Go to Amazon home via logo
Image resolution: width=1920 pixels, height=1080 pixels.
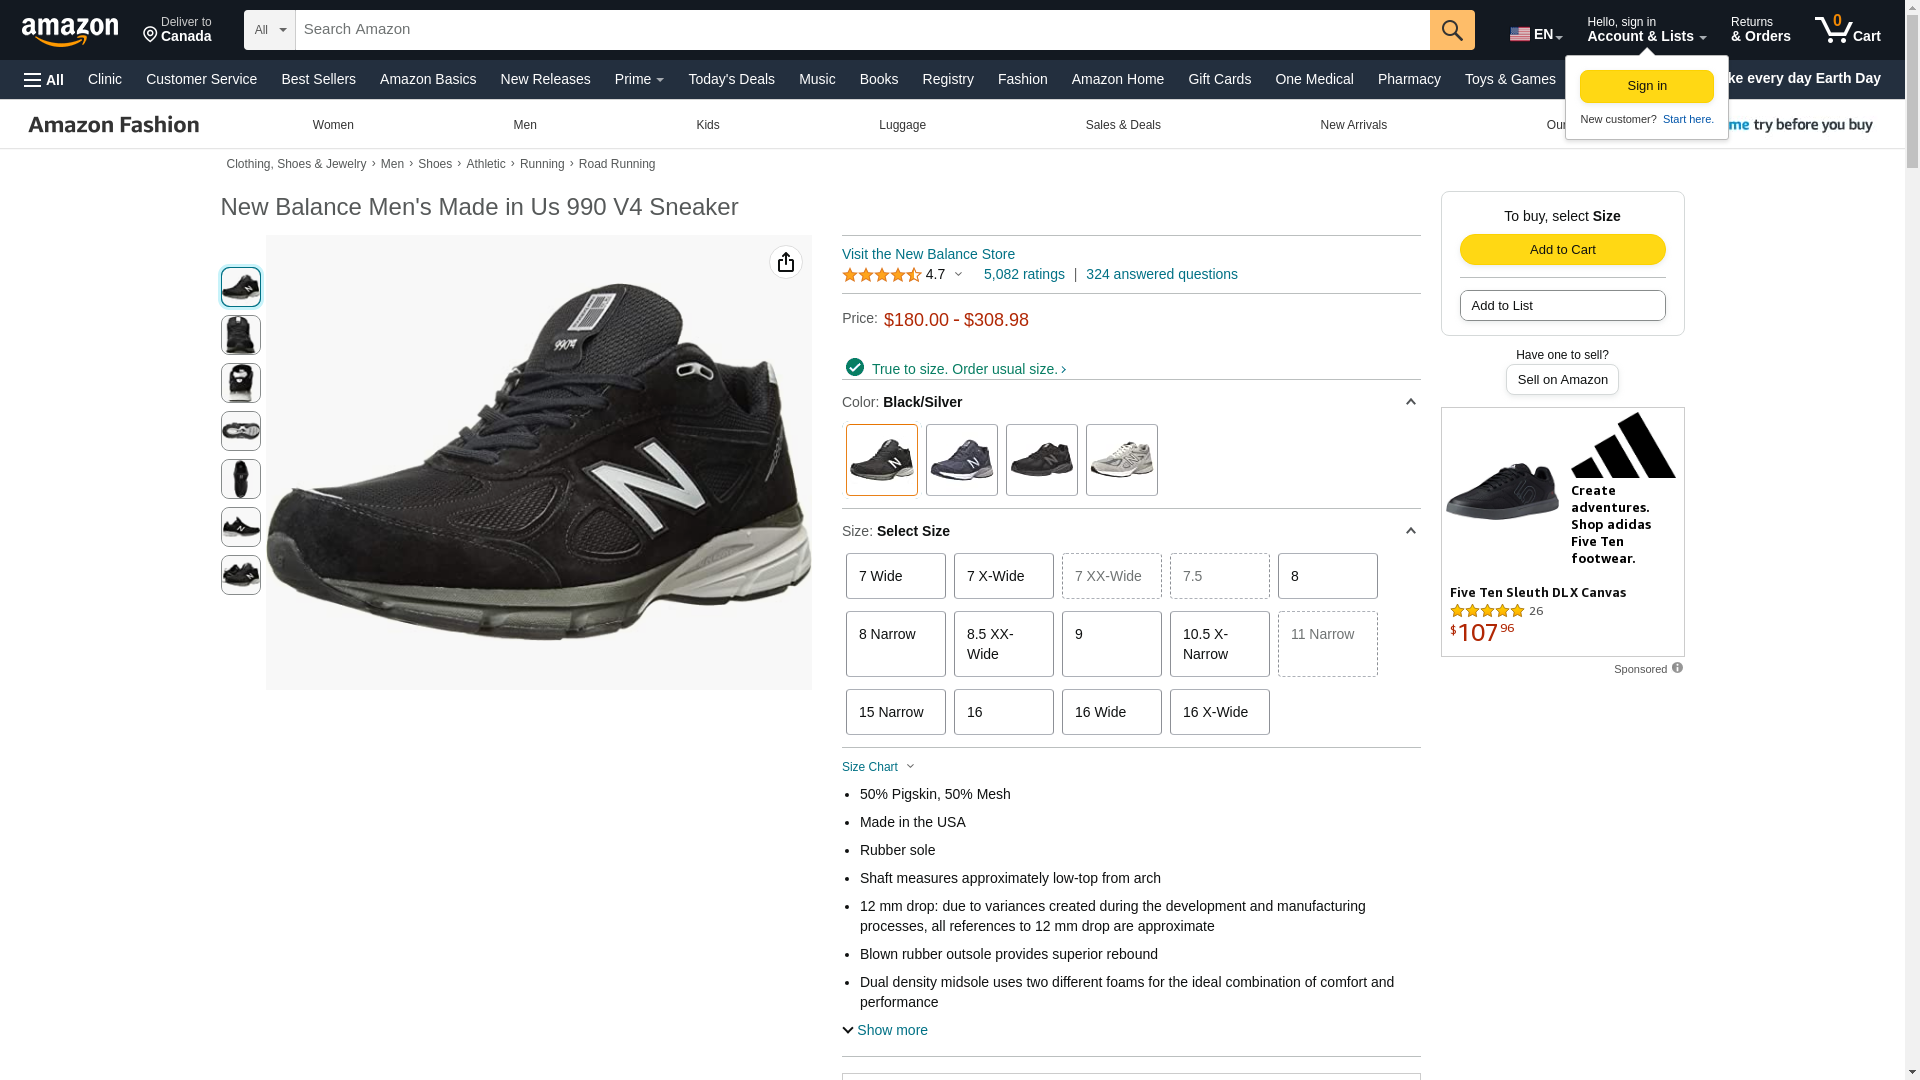70,32
